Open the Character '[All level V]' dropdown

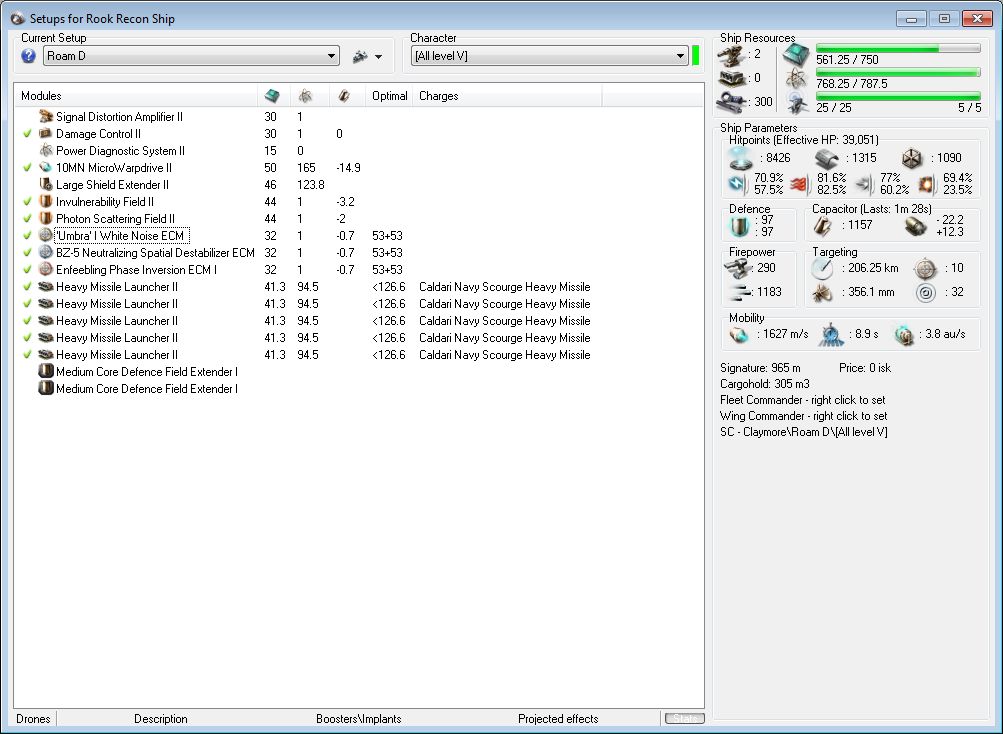549,56
